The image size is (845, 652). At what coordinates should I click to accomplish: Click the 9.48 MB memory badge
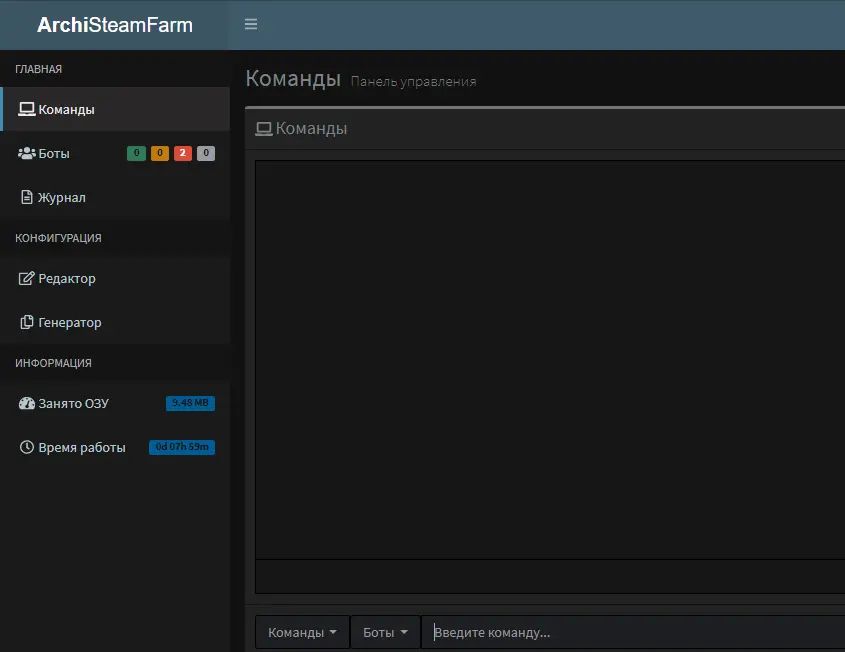(x=190, y=403)
